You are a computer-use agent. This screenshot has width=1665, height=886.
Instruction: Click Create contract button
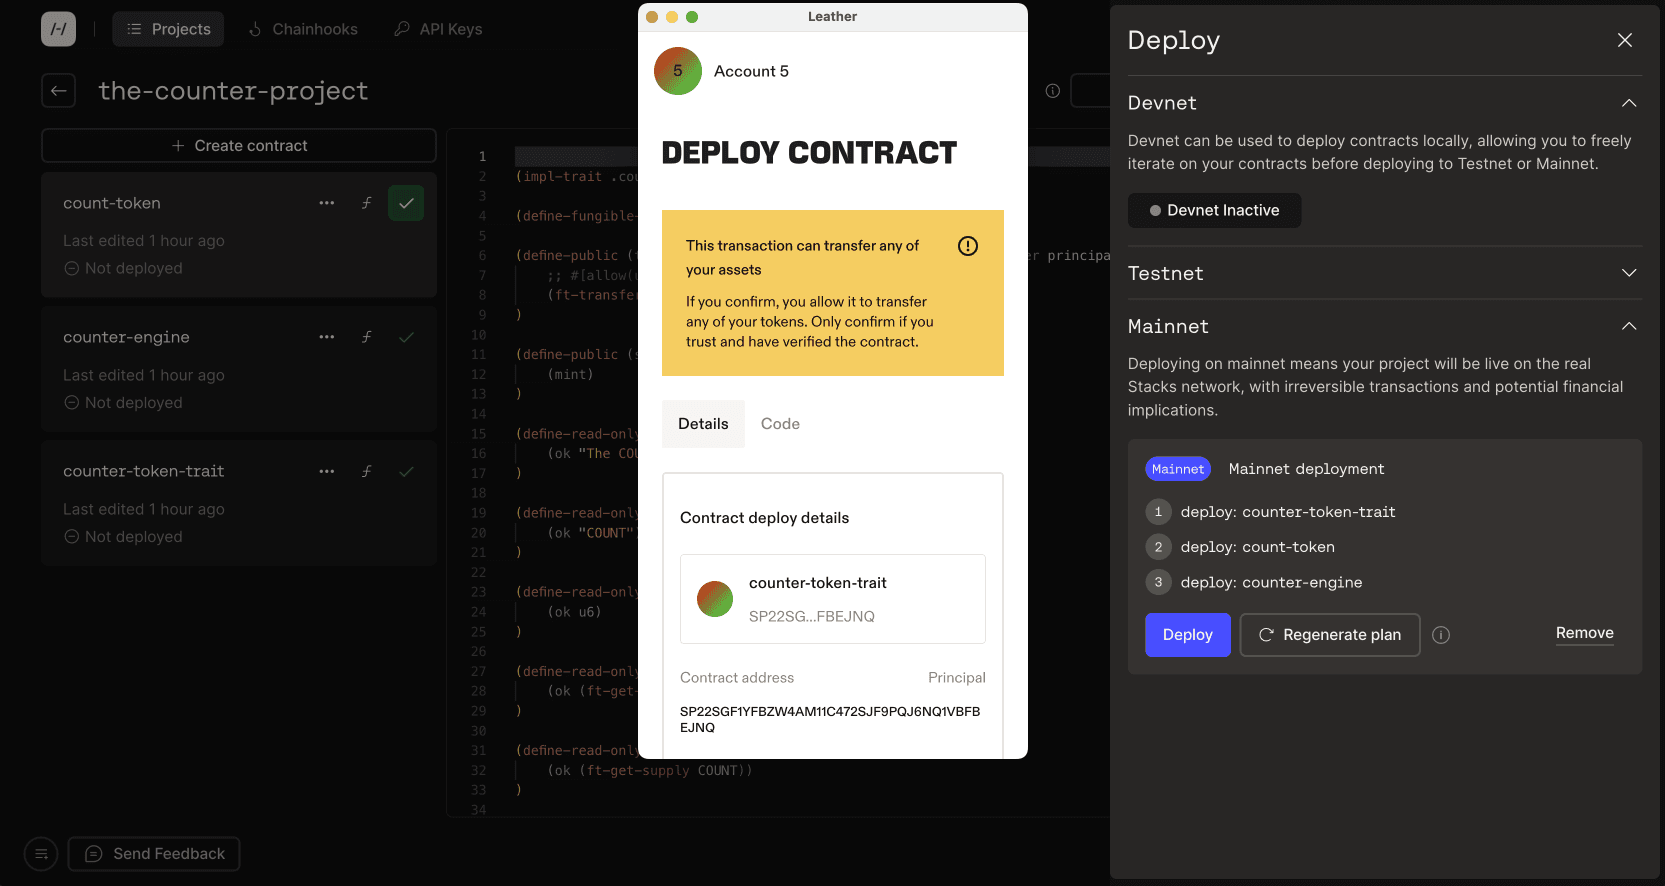pos(239,145)
